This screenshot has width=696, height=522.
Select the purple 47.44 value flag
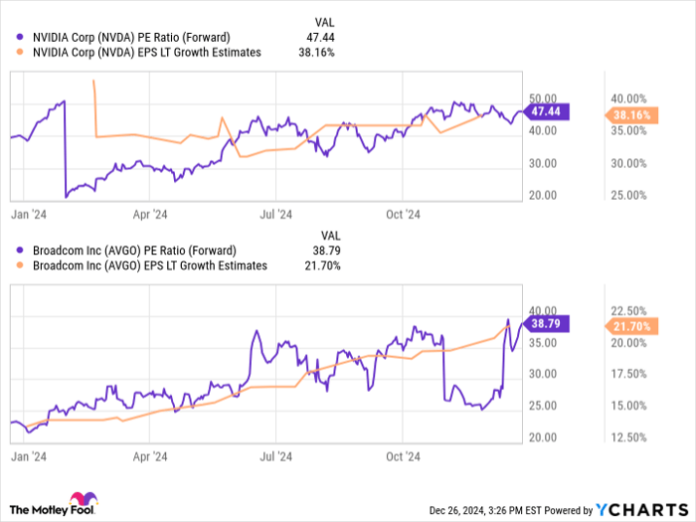coord(546,113)
